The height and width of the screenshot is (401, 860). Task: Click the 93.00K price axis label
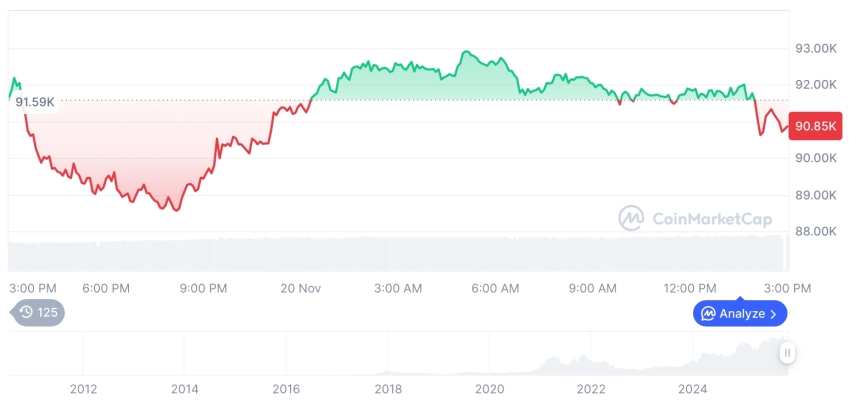(x=815, y=48)
